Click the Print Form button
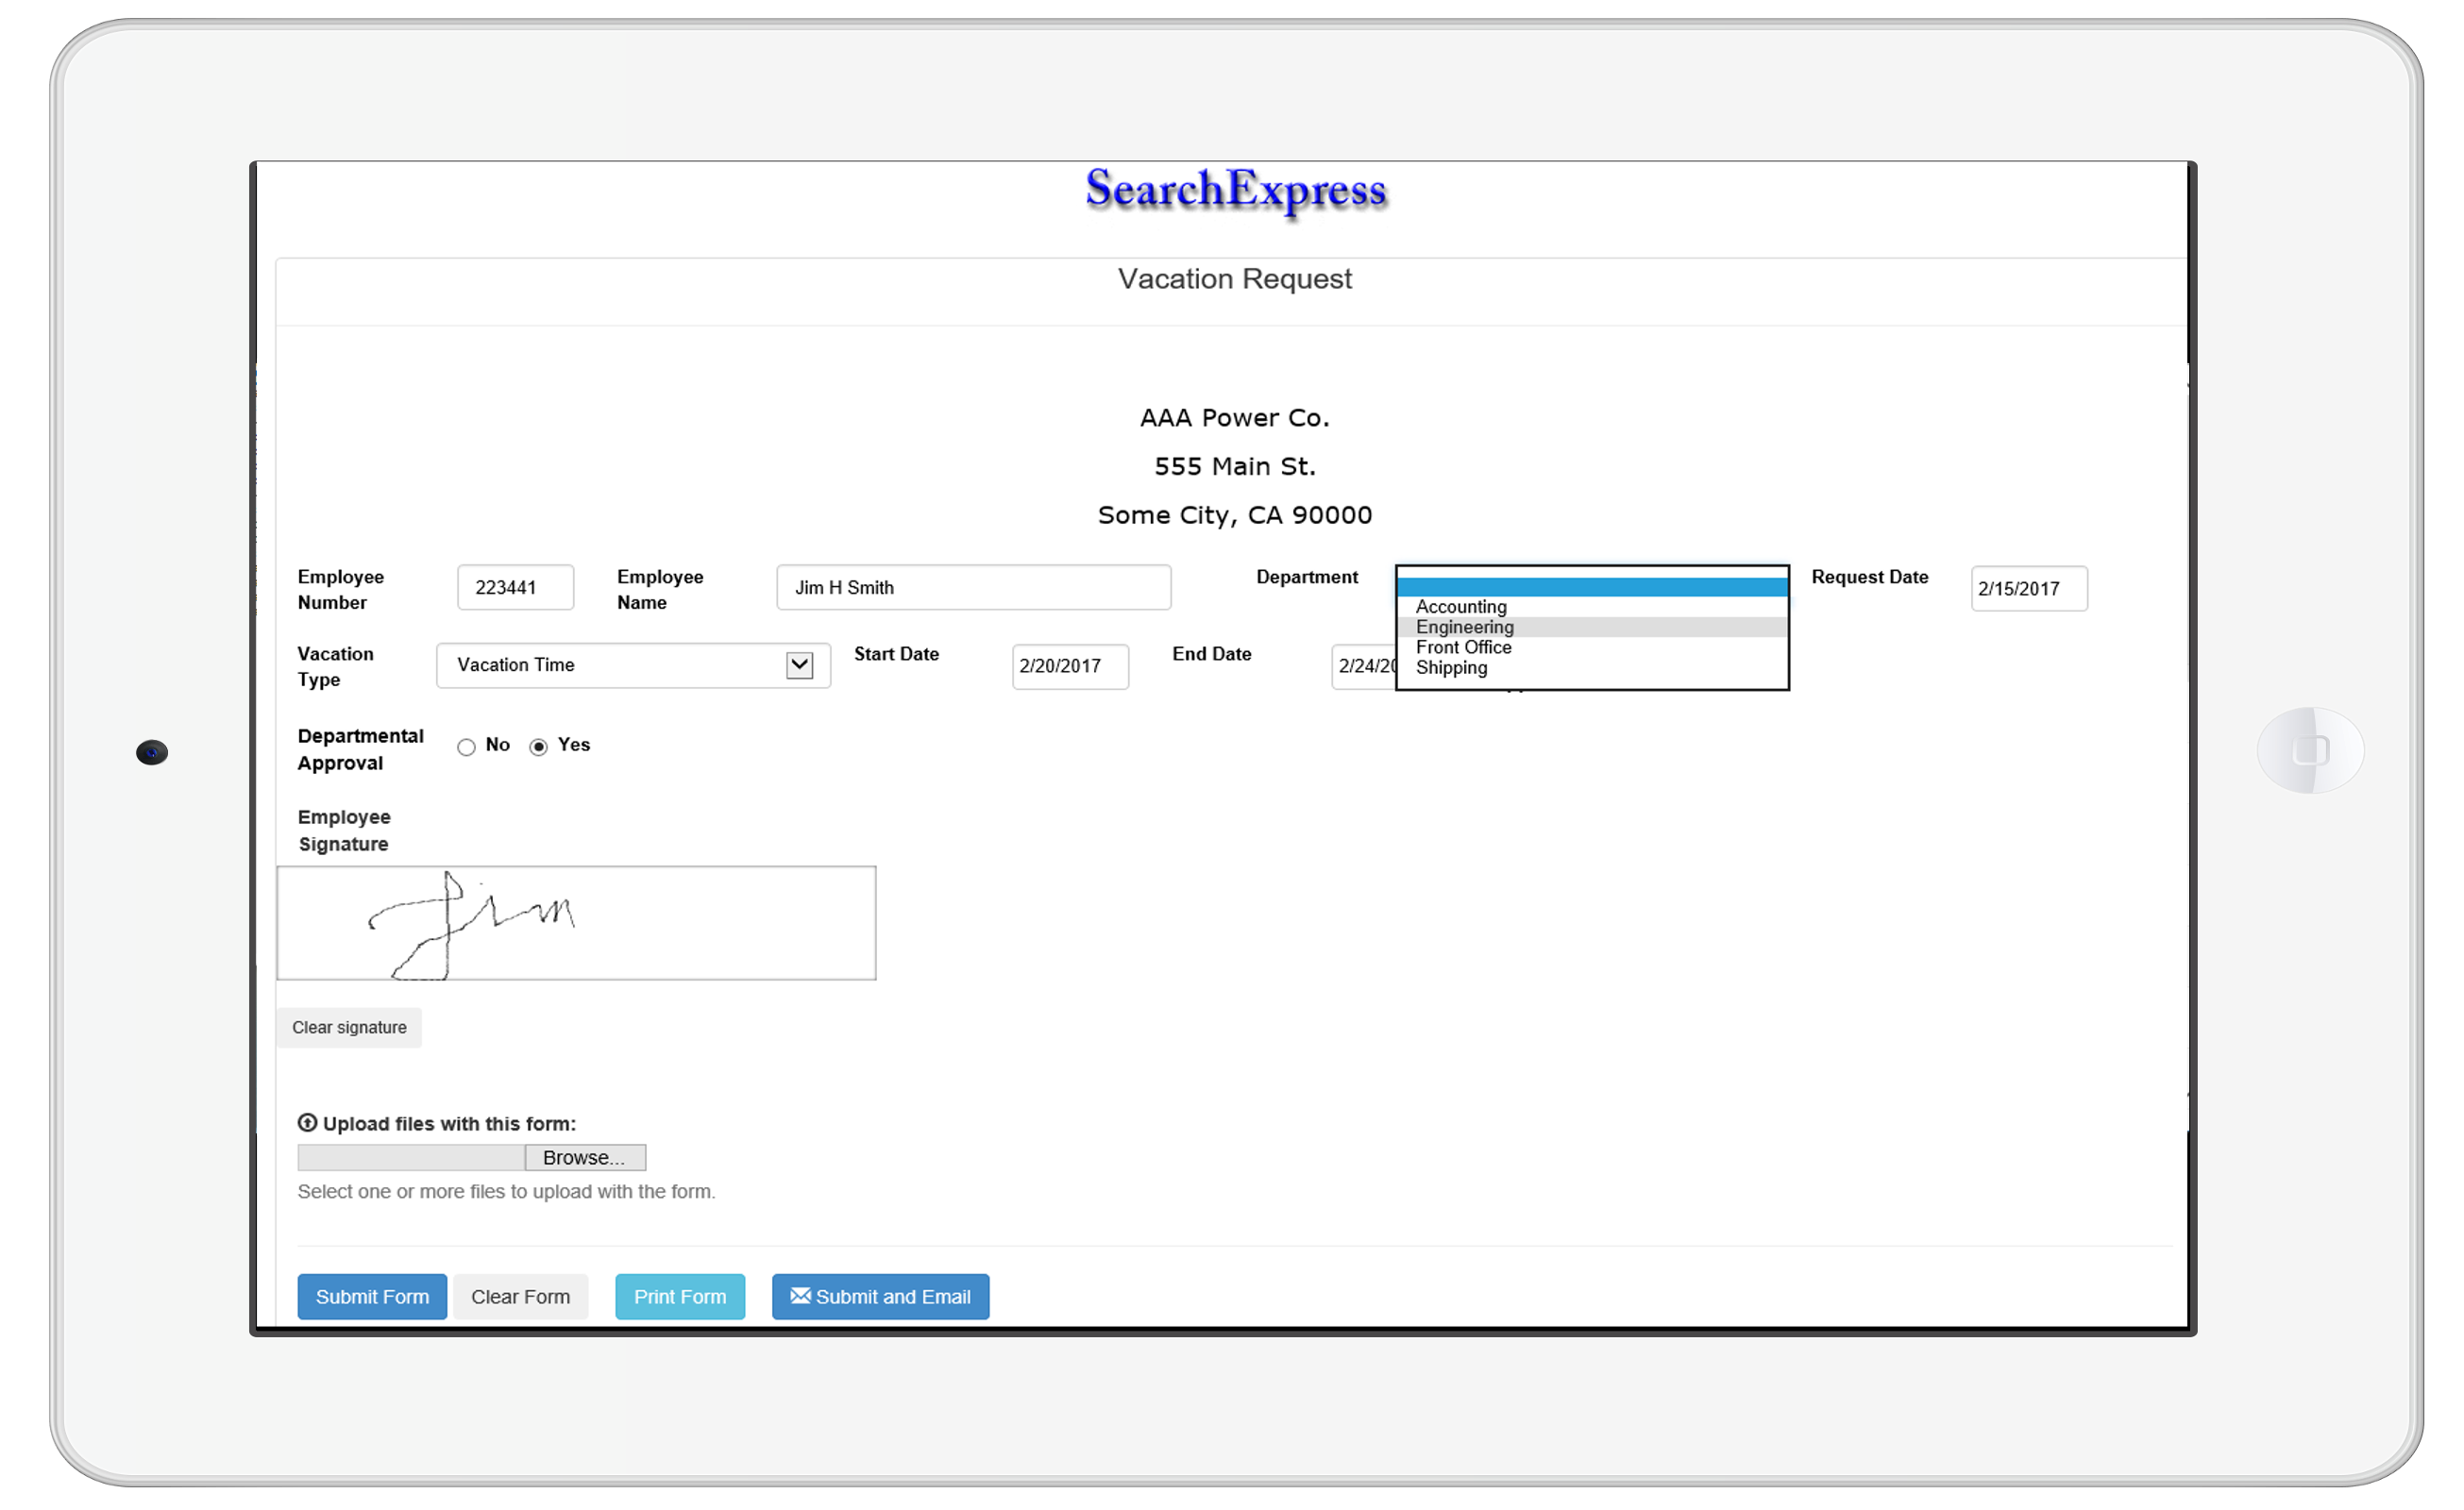Image resolution: width=2464 pixels, height=1510 pixels. tap(680, 1296)
